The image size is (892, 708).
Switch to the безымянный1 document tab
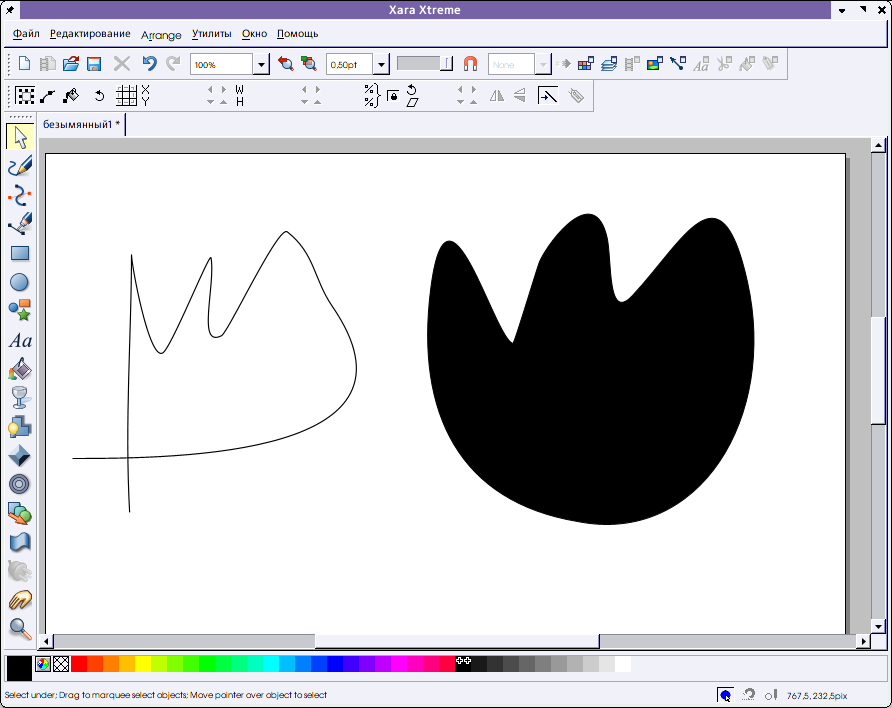click(x=81, y=124)
